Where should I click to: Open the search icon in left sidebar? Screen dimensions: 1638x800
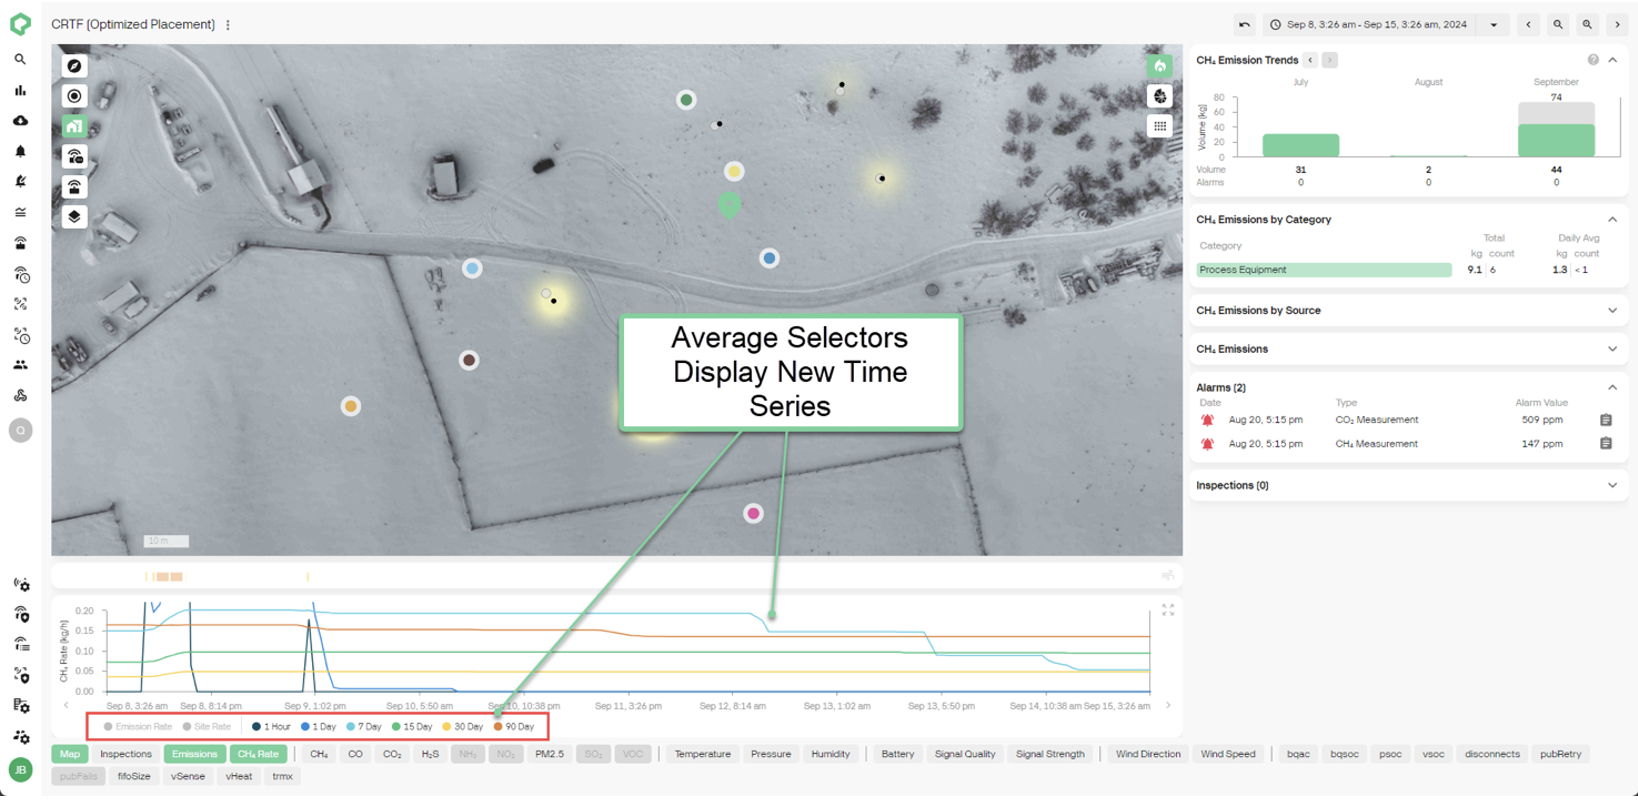20,60
